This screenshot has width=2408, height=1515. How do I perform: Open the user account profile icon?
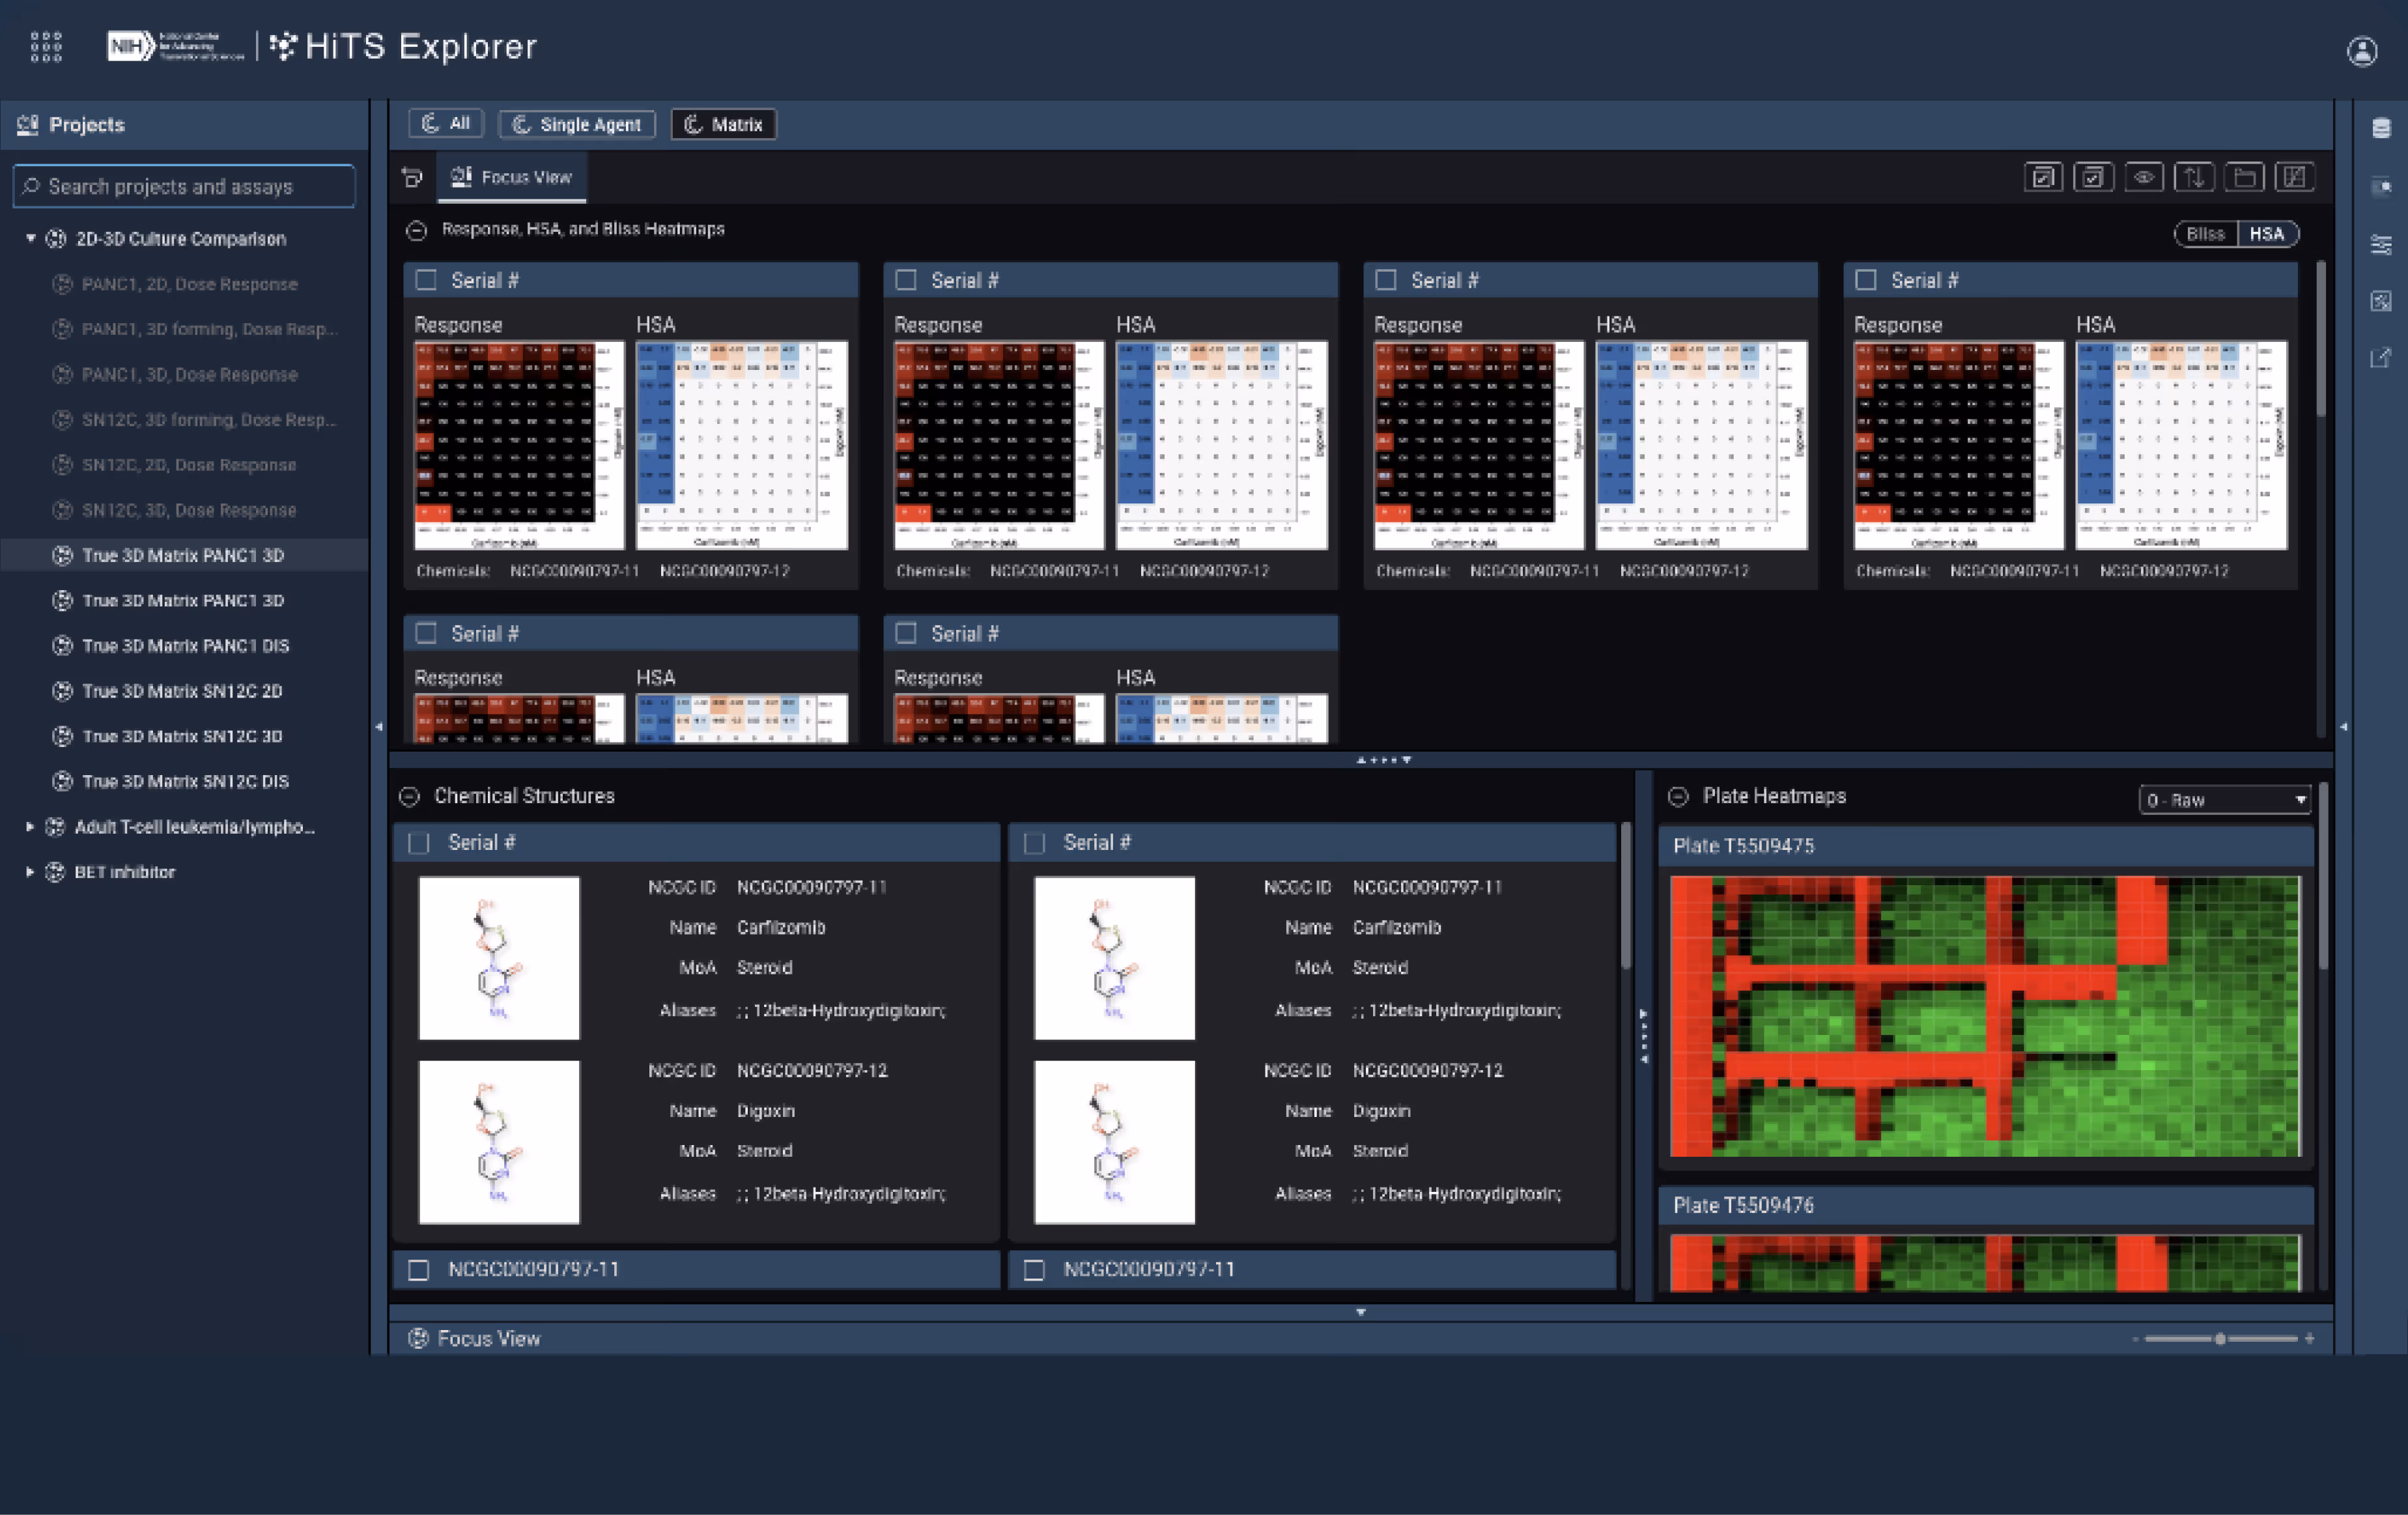(x=2362, y=51)
